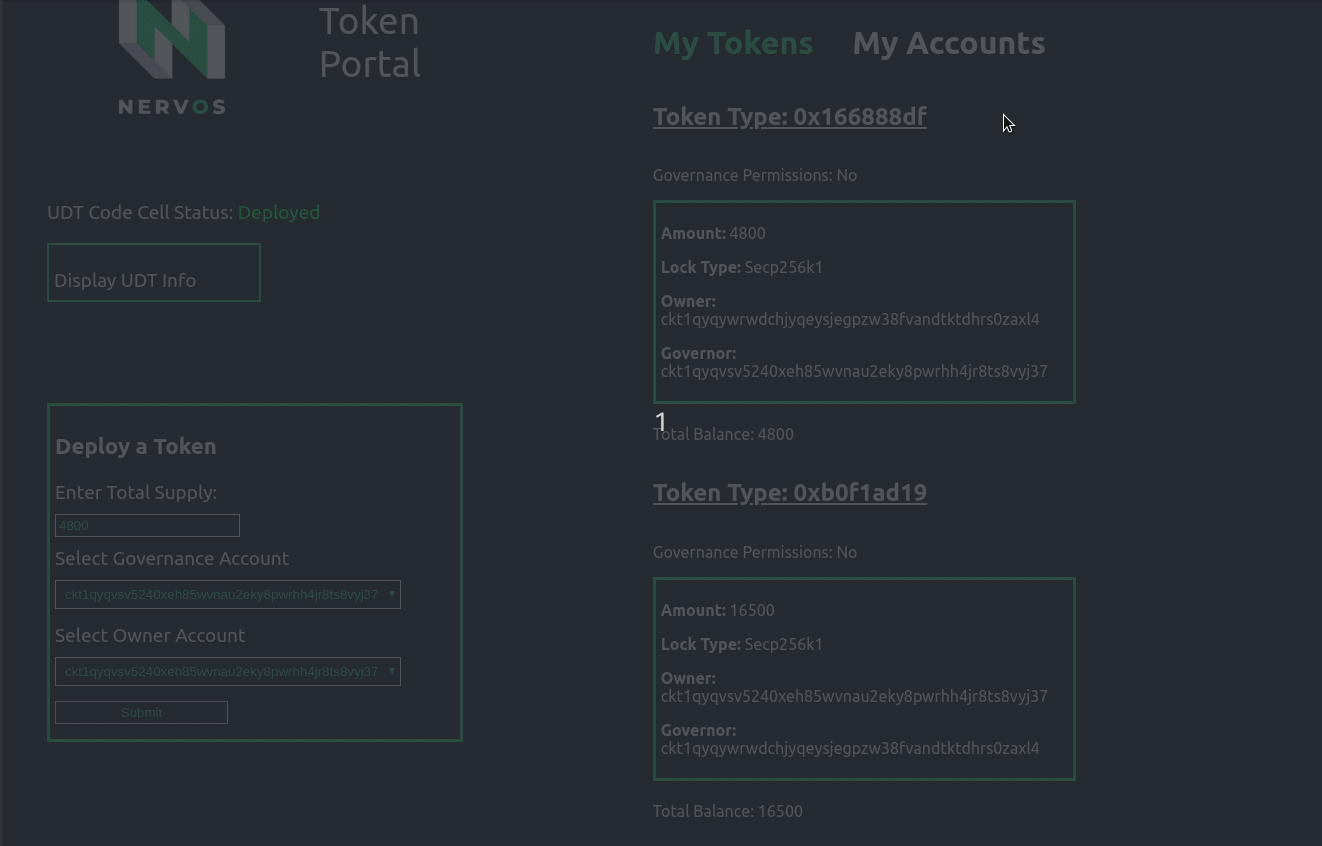1322x846 pixels.
Task: Click the owner address ending in 0zaxl4 in the 0x166888df card
Action: [x=850, y=319]
